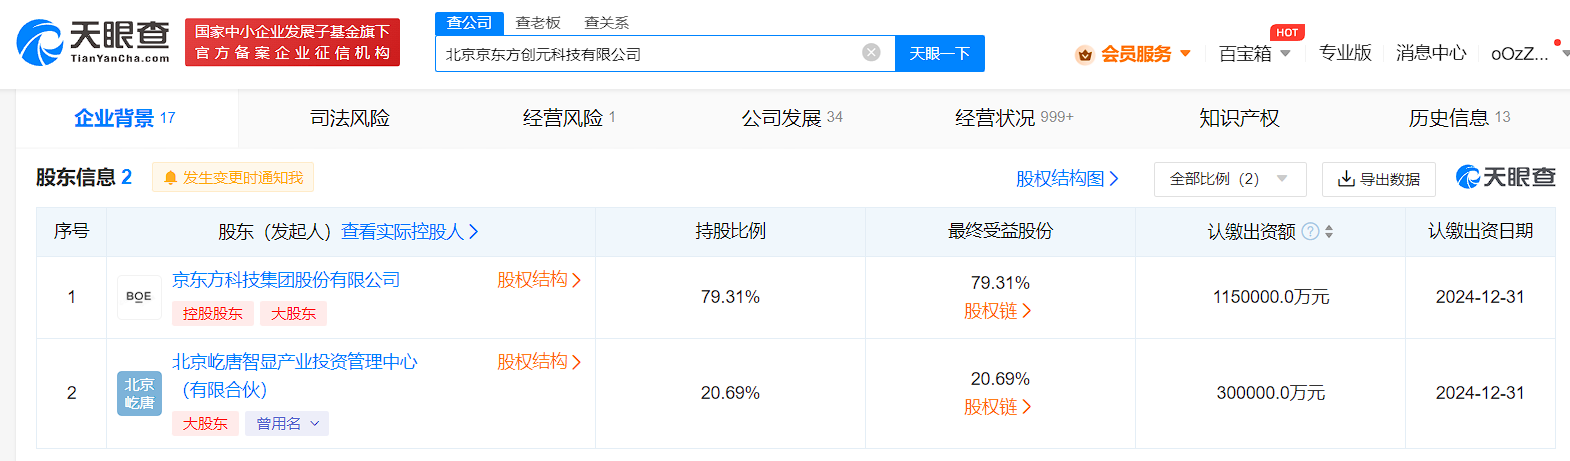This screenshot has width=1570, height=461.
Task: Expand the 百宝箱 menu
Action: pos(1254,54)
